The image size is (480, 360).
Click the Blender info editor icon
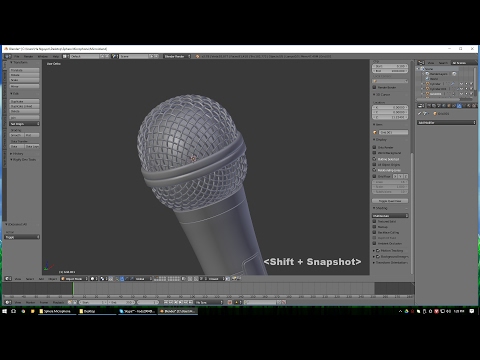8,56
